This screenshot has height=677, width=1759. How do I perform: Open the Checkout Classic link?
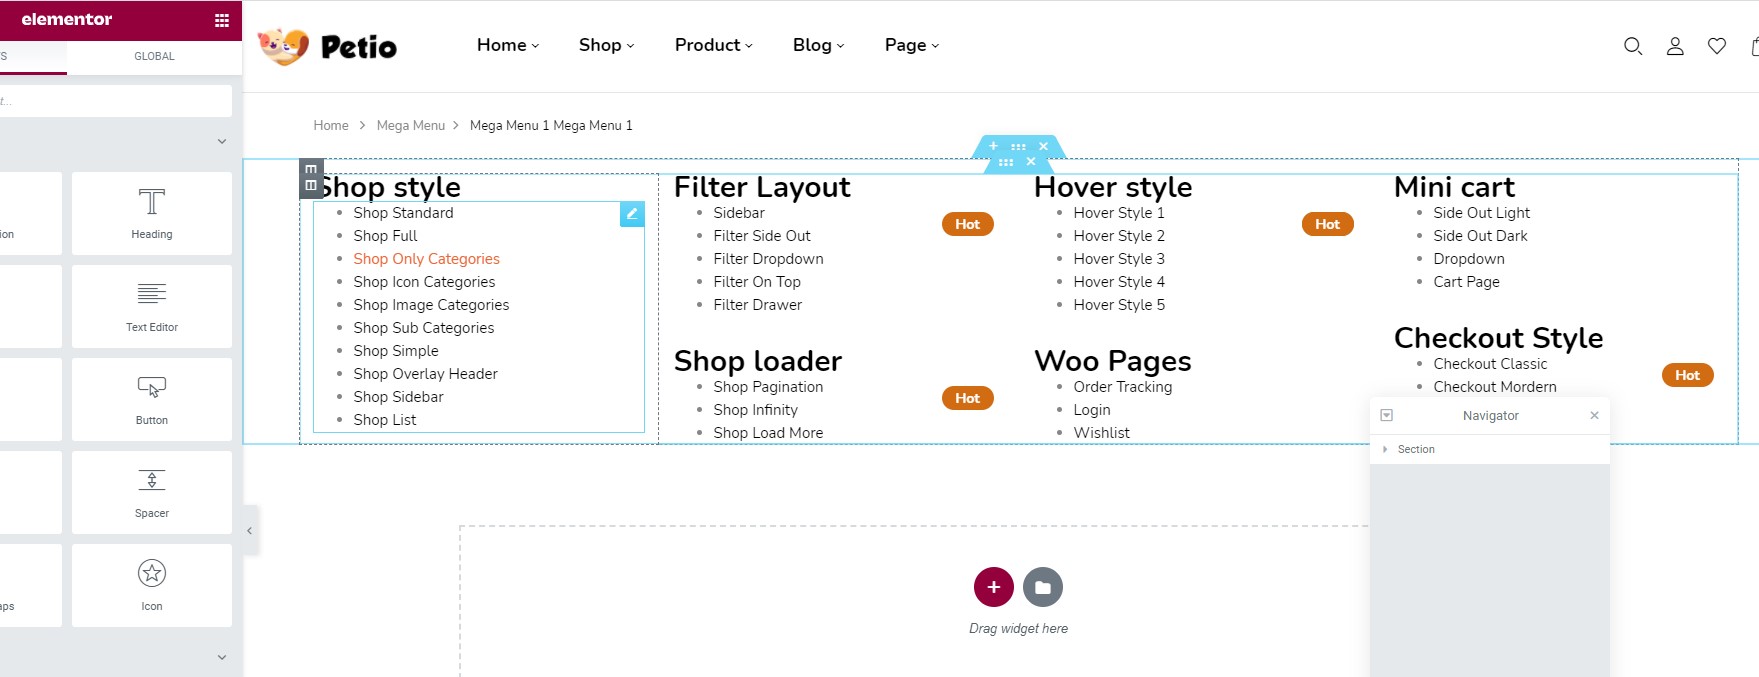(1490, 364)
